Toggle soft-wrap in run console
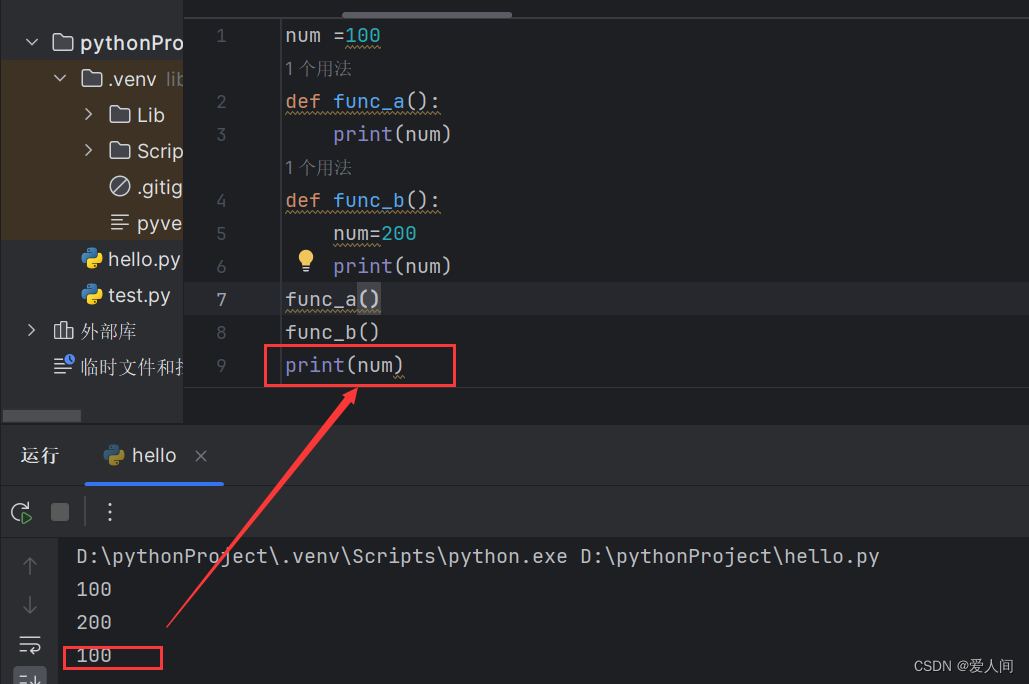Screen dimensions: 1029x684 click(x=30, y=645)
